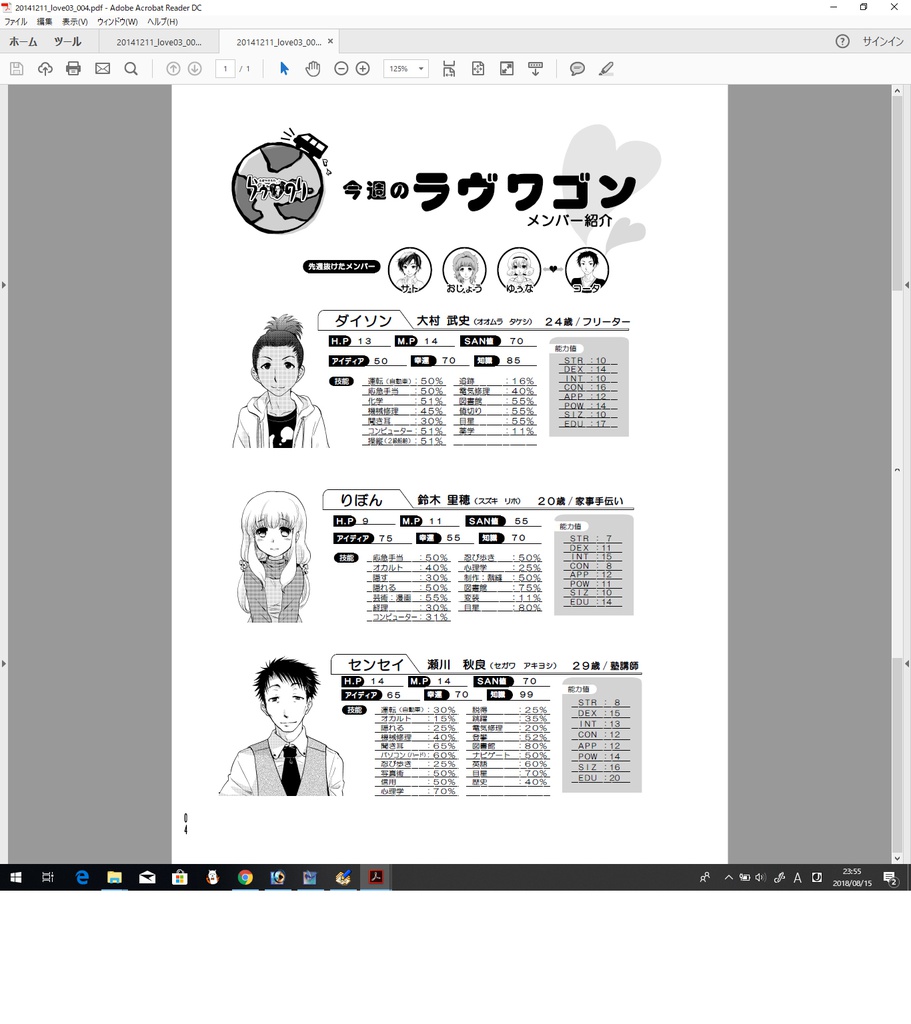Viewport: 911px width, 1024px height.
Task: Expand the left navigation pane lower arrow
Action: pos(4,664)
